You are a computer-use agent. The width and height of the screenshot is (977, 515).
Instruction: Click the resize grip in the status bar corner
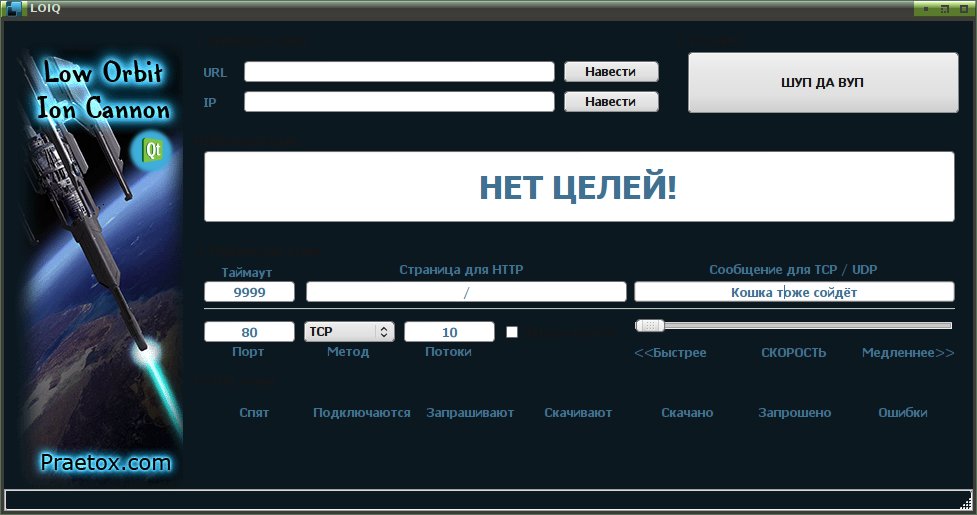point(966,502)
